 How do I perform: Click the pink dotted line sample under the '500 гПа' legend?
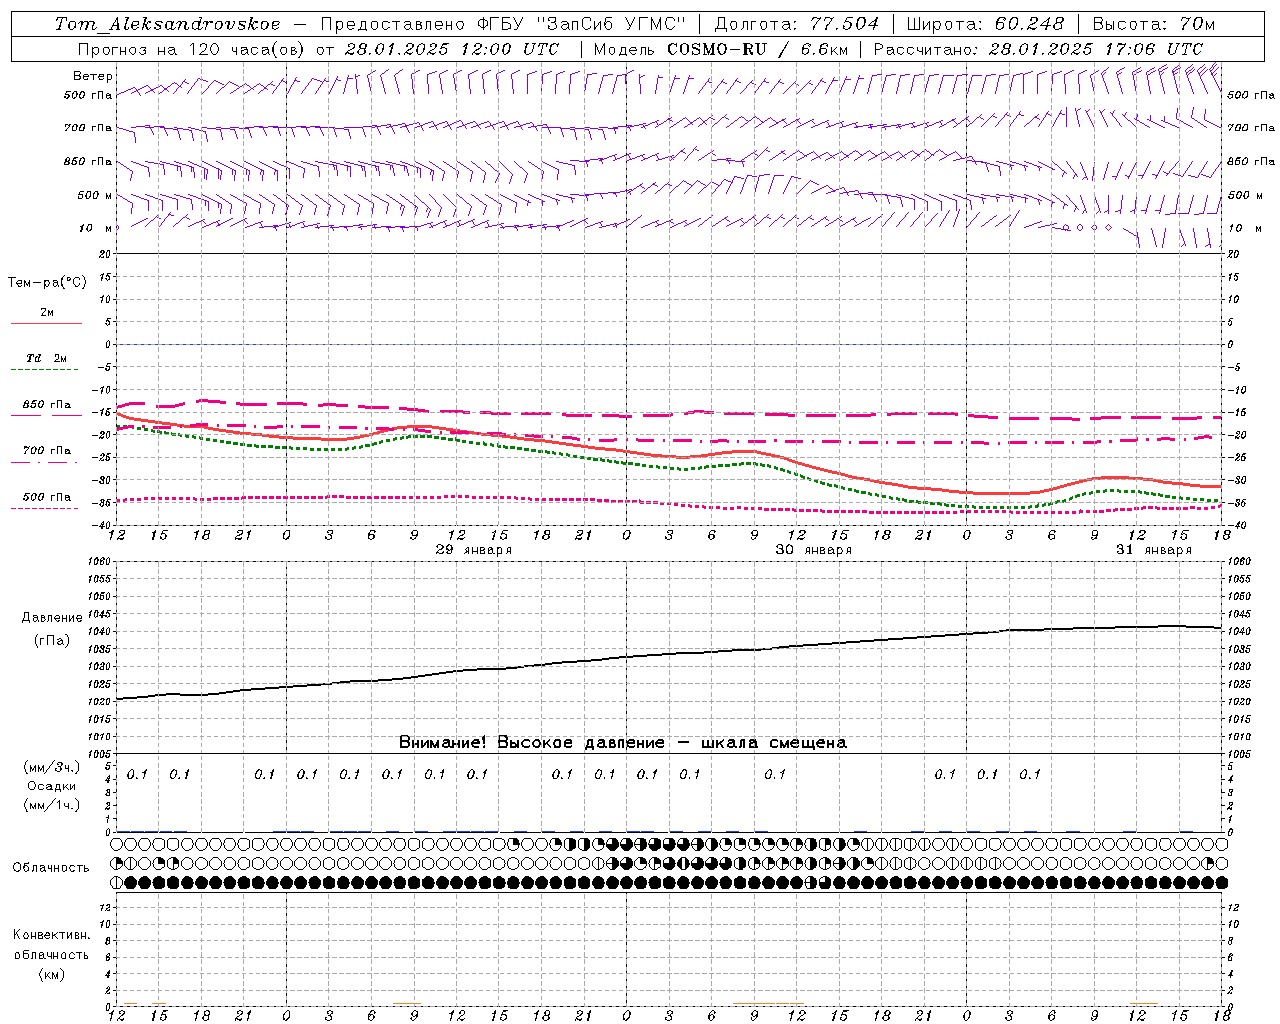pyautogui.click(x=46, y=508)
